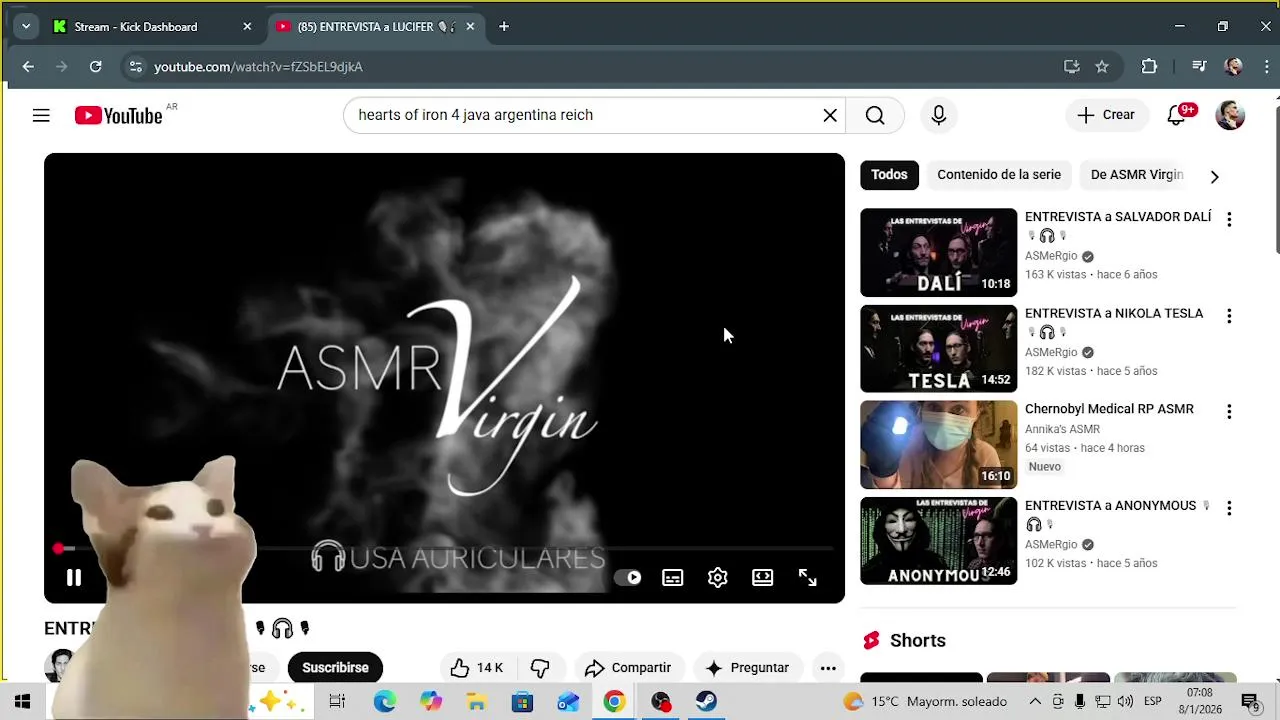
Task: Run search with the magnifier button
Action: pyautogui.click(x=875, y=115)
